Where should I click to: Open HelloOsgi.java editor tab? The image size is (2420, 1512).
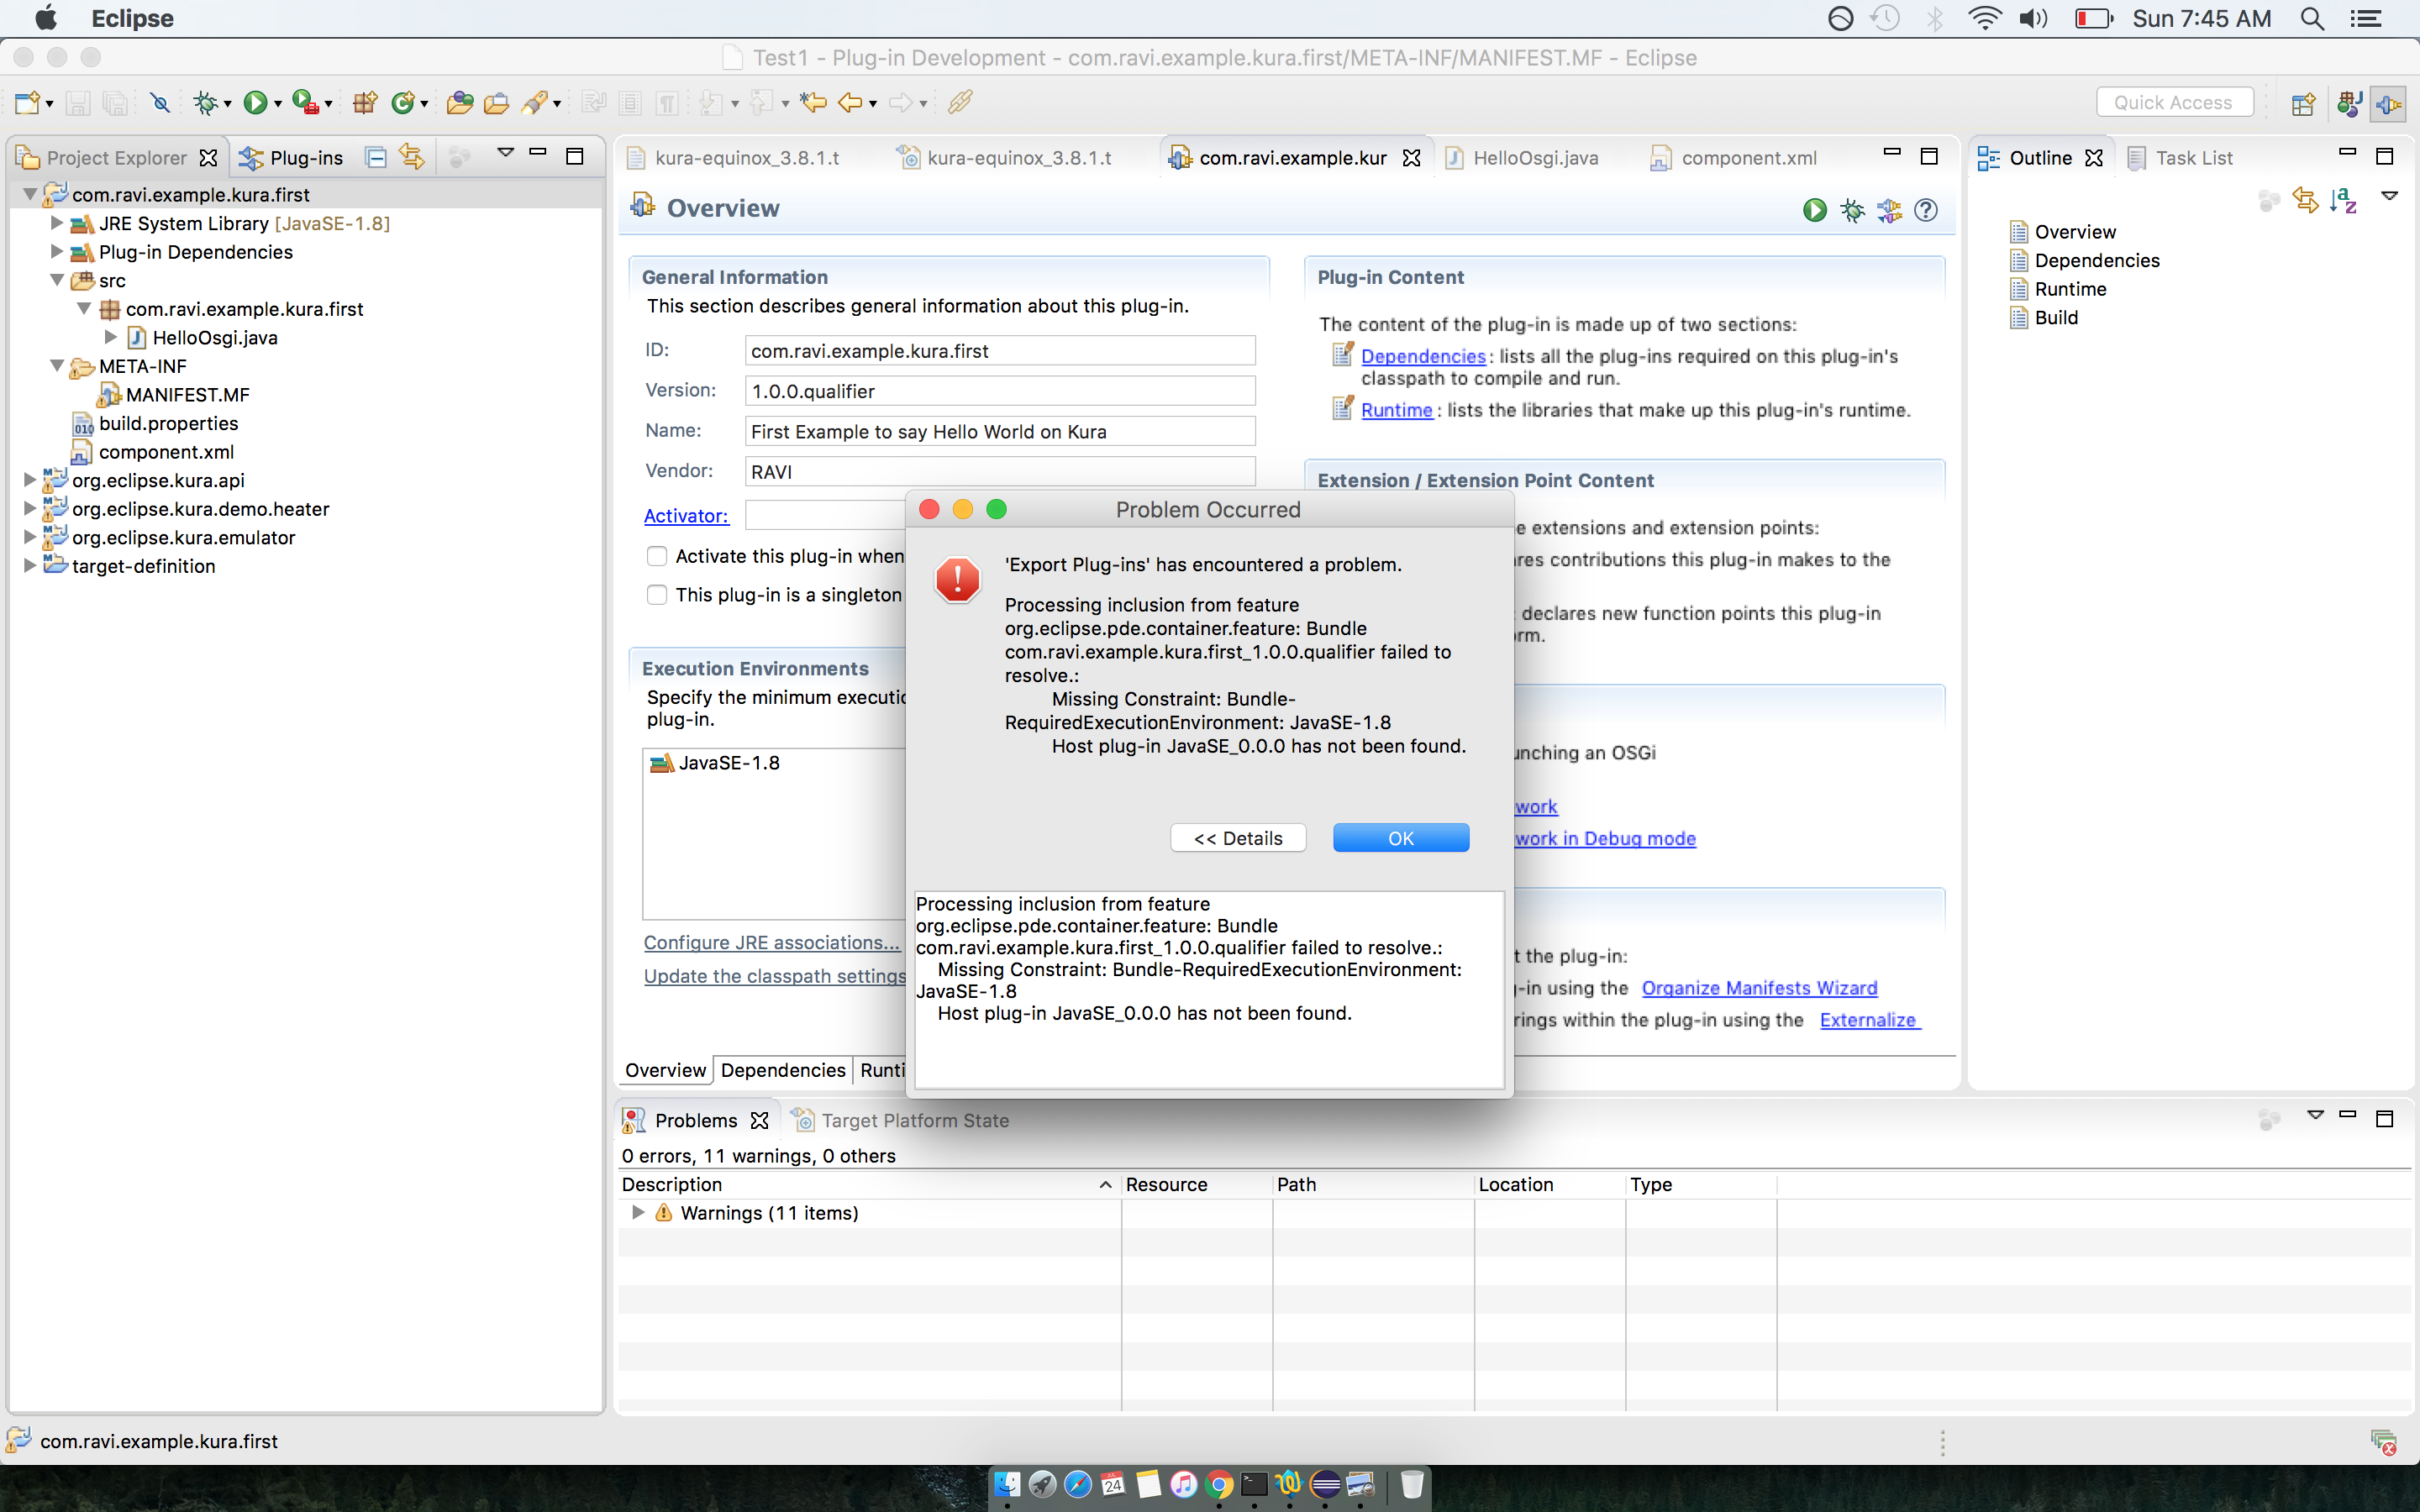point(1523,157)
